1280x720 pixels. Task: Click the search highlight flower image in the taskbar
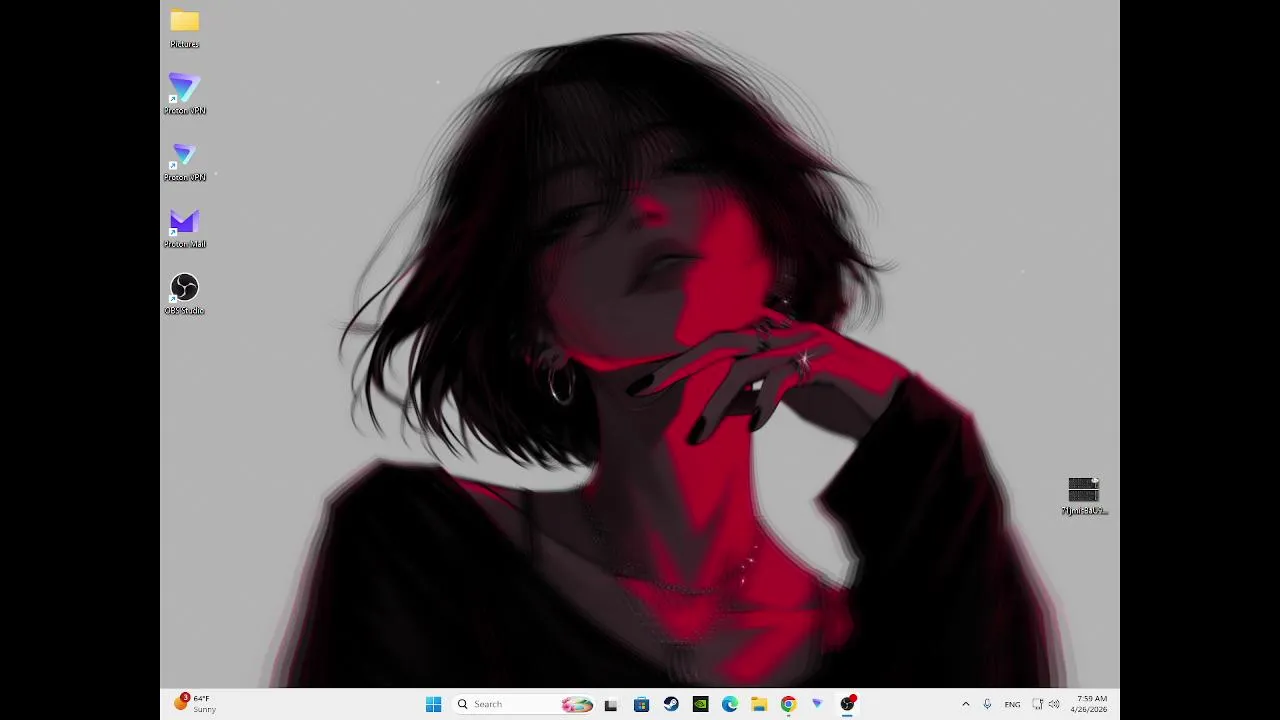click(577, 704)
